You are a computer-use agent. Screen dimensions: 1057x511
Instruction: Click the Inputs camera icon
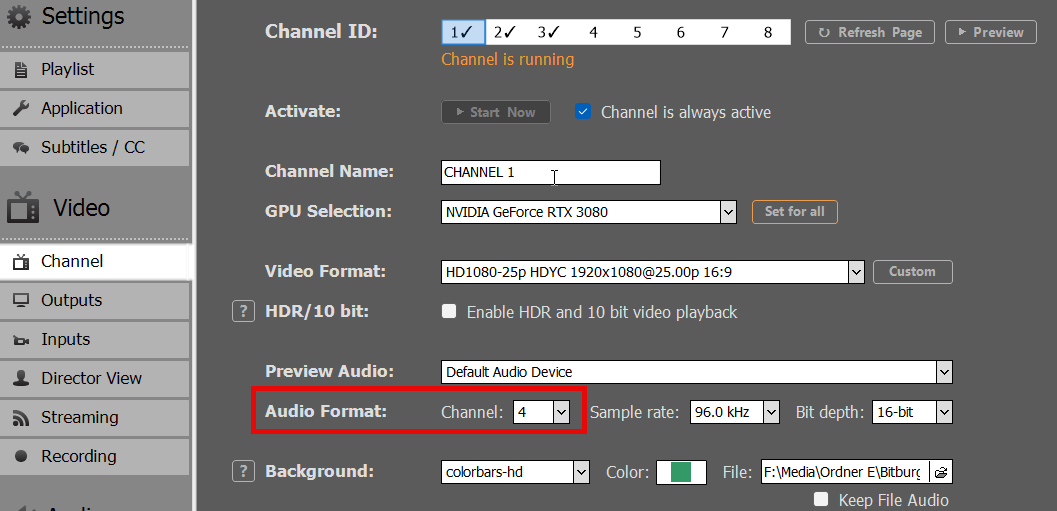(x=22, y=340)
